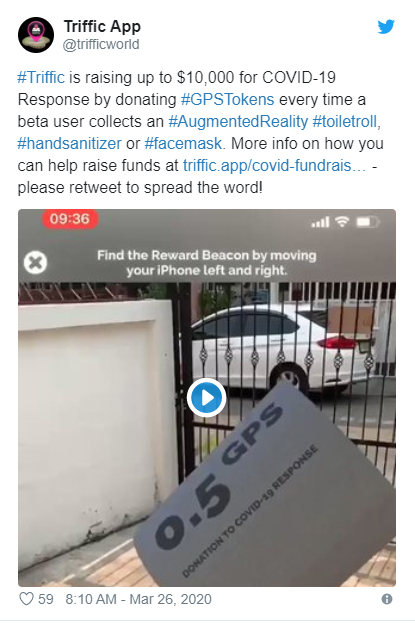Open the #Triffic hashtag link

(41, 77)
